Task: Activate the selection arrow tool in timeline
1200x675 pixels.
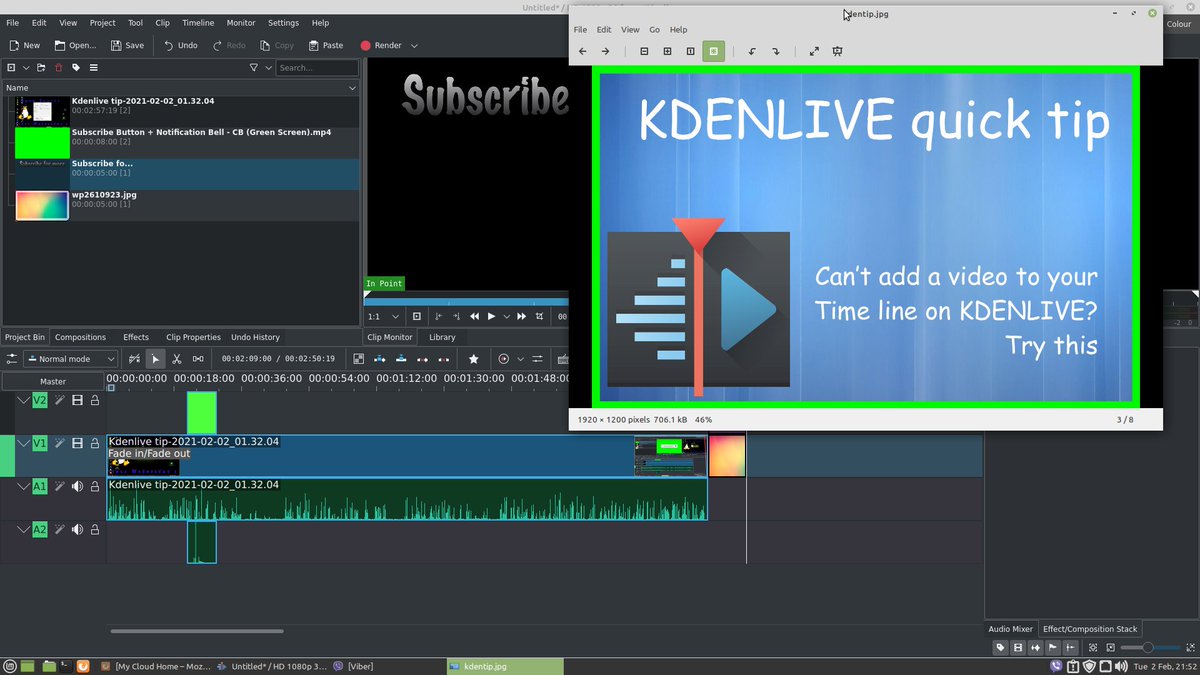Action: 155,359
